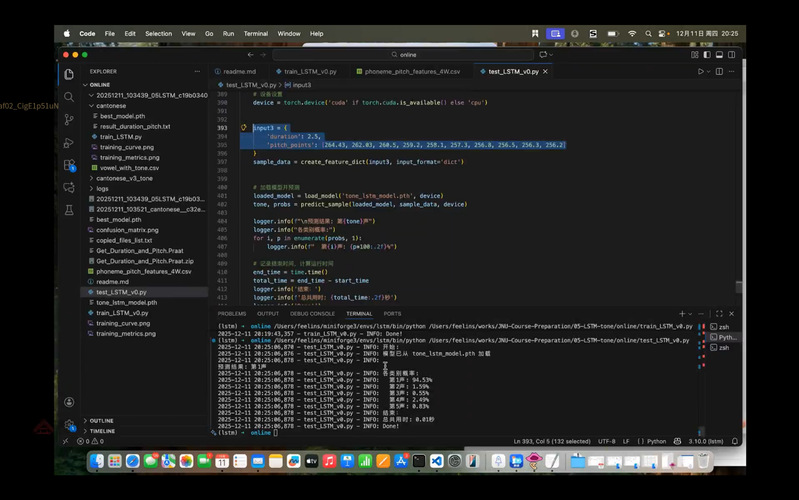Open tone_lstm_model.pth in explorer
799x500 pixels.
point(126,302)
